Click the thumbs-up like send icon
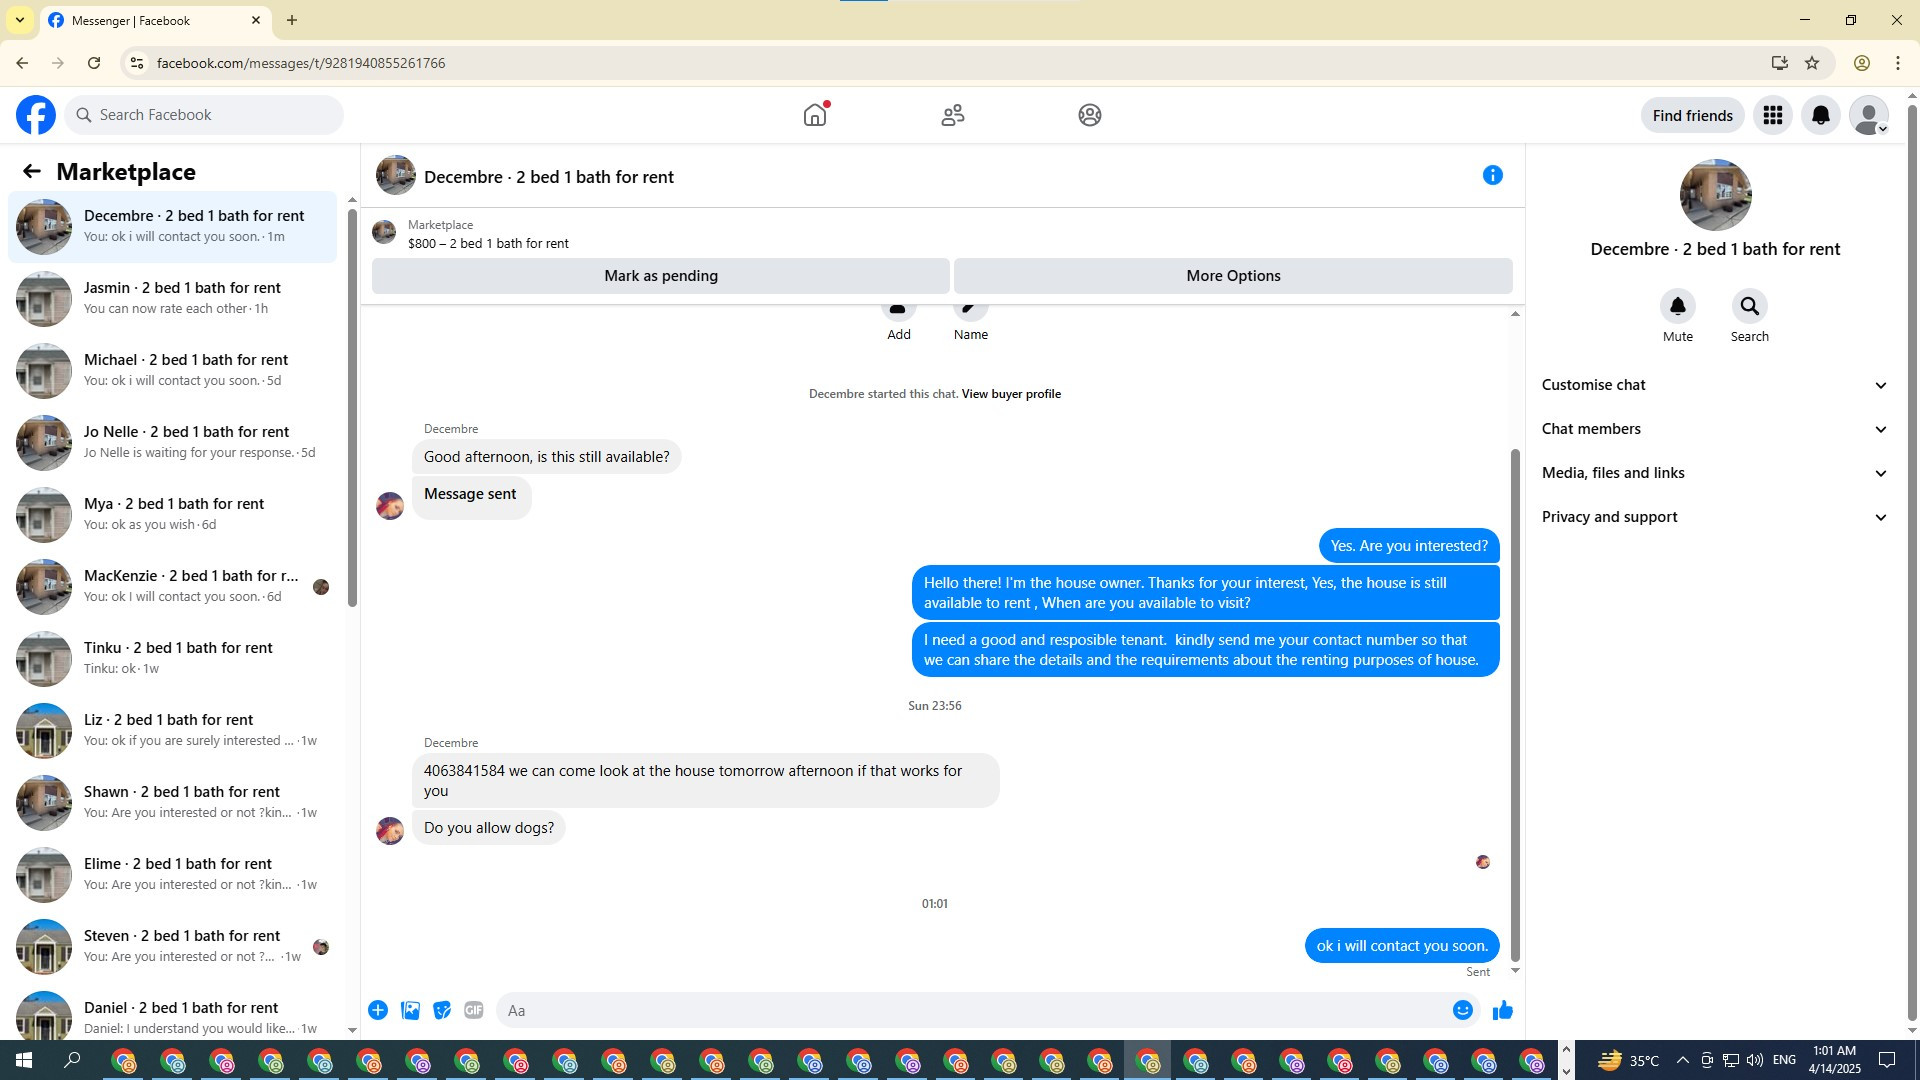Image resolution: width=1920 pixels, height=1080 pixels. pyautogui.click(x=1502, y=1010)
